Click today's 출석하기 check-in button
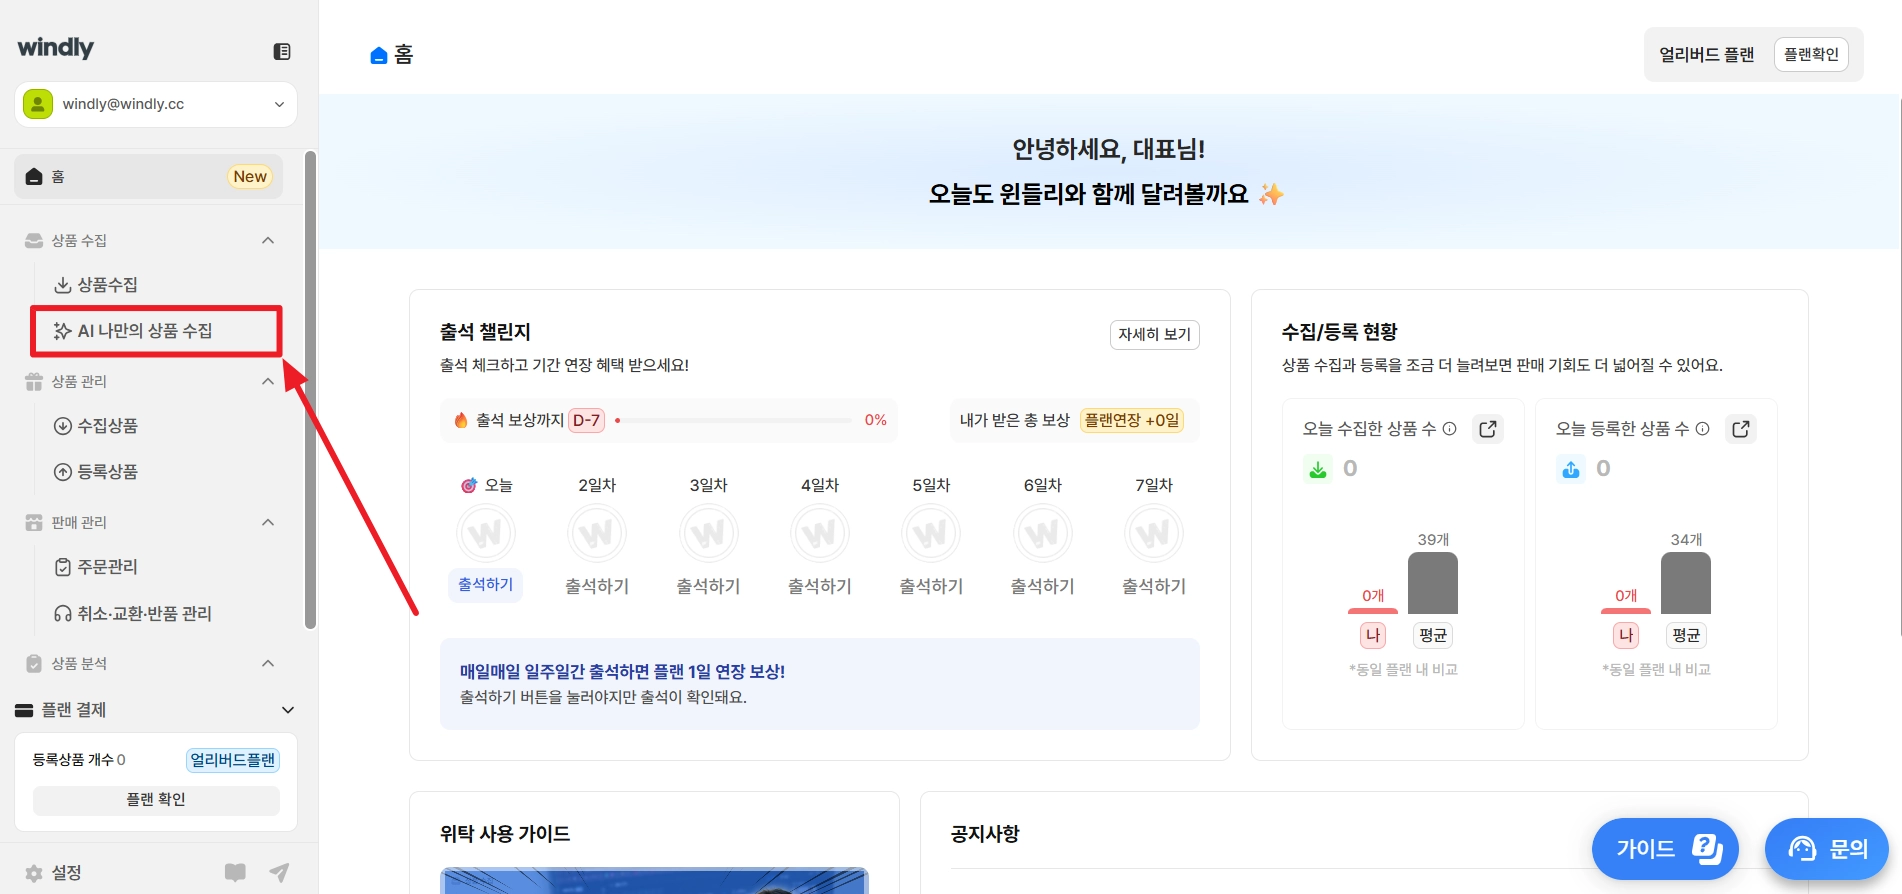 coord(486,585)
